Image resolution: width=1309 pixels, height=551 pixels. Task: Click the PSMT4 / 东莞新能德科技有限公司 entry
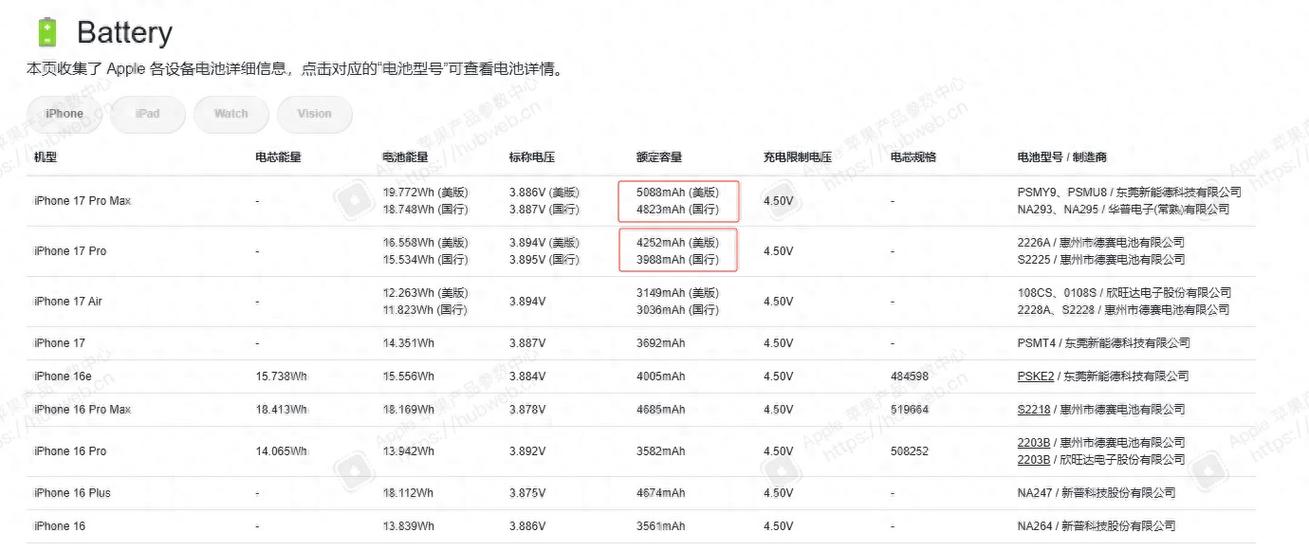tap(1103, 343)
